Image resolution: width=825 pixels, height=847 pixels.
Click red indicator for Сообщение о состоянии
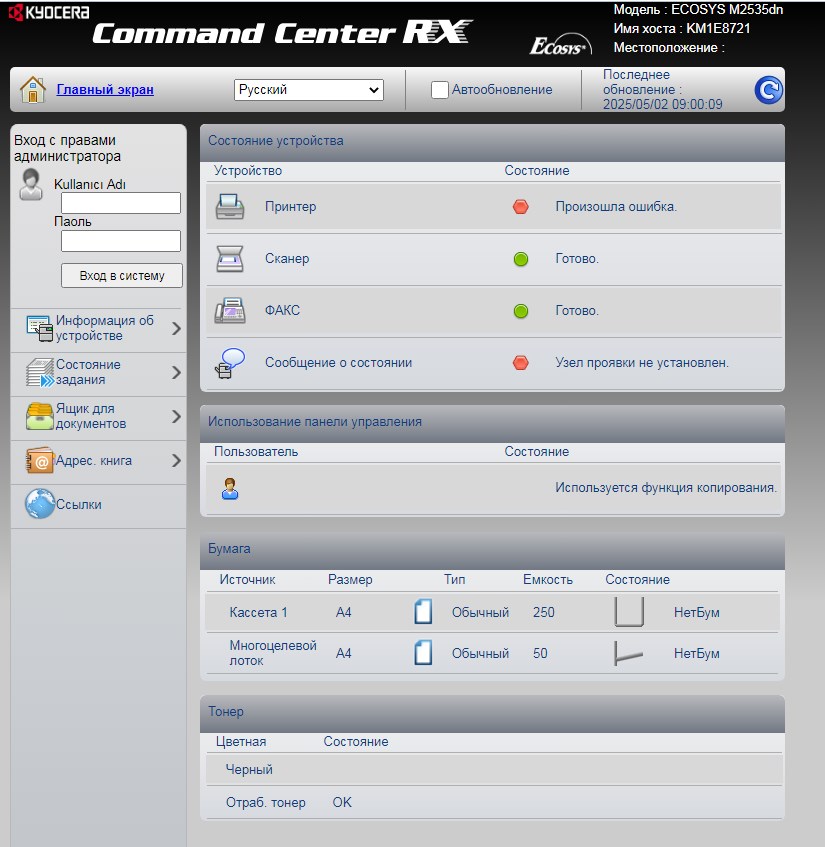[x=520, y=362]
